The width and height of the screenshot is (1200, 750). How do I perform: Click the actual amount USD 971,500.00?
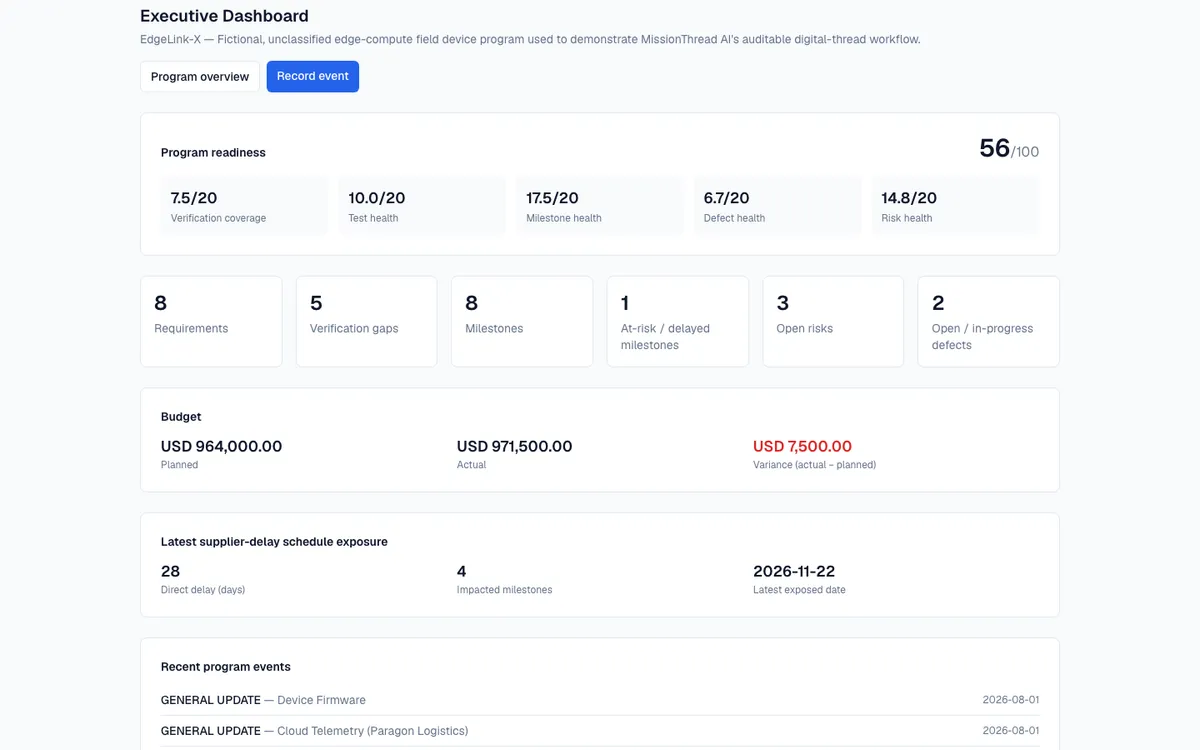pos(514,447)
